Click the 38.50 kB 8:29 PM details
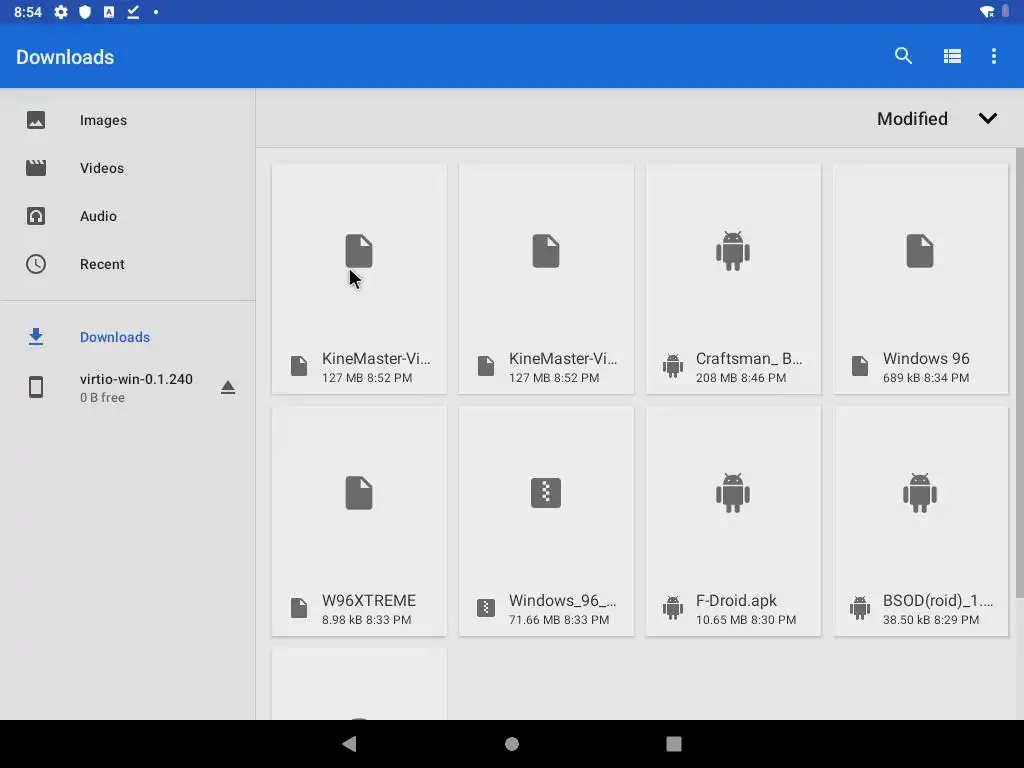The image size is (1024, 768). pyautogui.click(x=931, y=620)
